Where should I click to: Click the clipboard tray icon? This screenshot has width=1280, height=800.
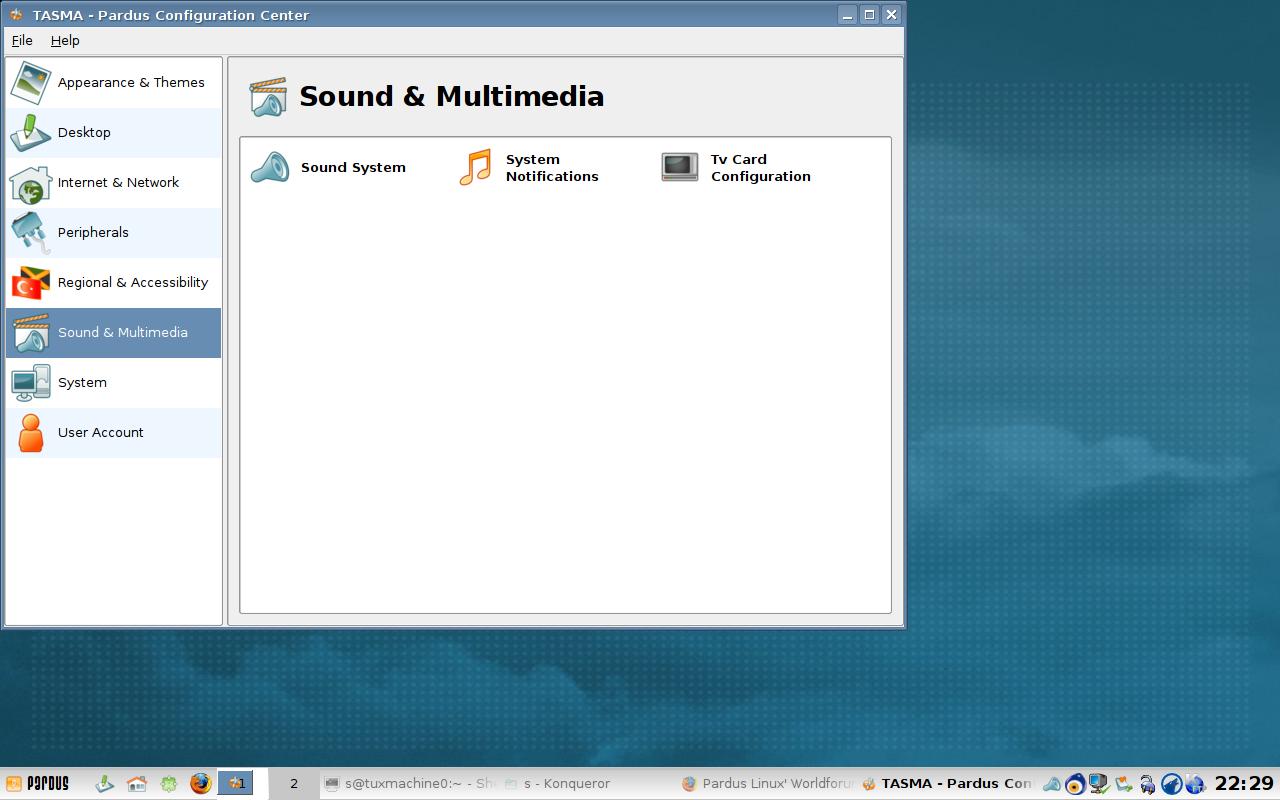coord(1124,784)
